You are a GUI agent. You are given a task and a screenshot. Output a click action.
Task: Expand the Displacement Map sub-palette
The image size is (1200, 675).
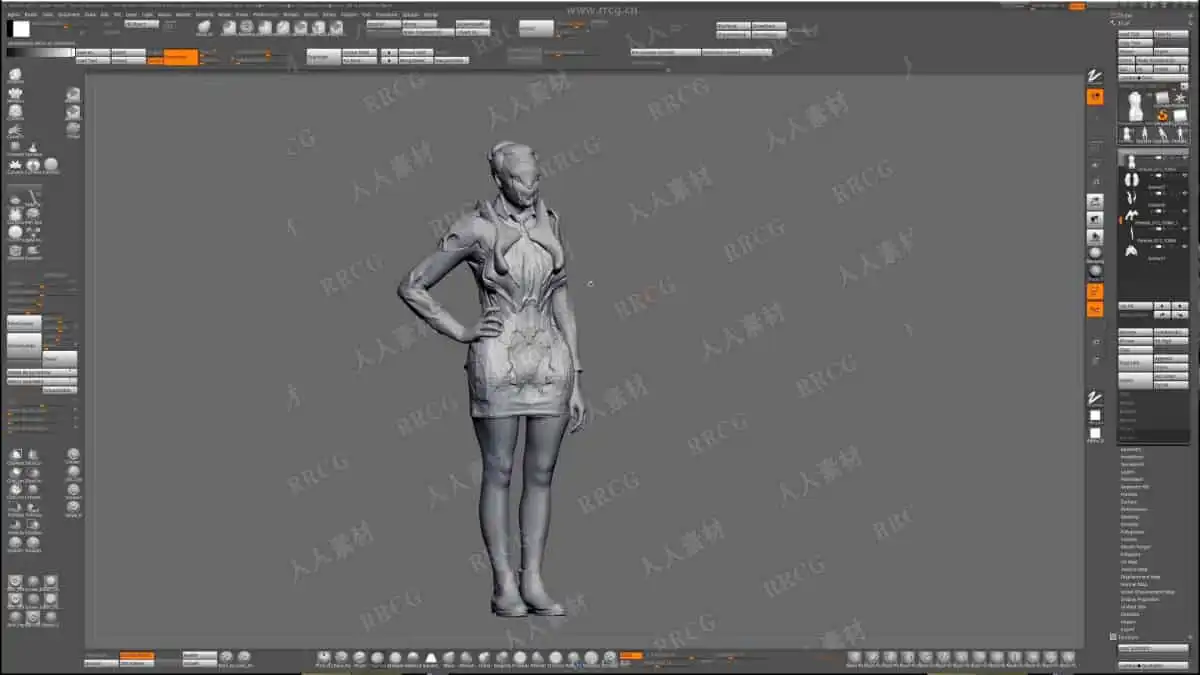pos(1140,577)
